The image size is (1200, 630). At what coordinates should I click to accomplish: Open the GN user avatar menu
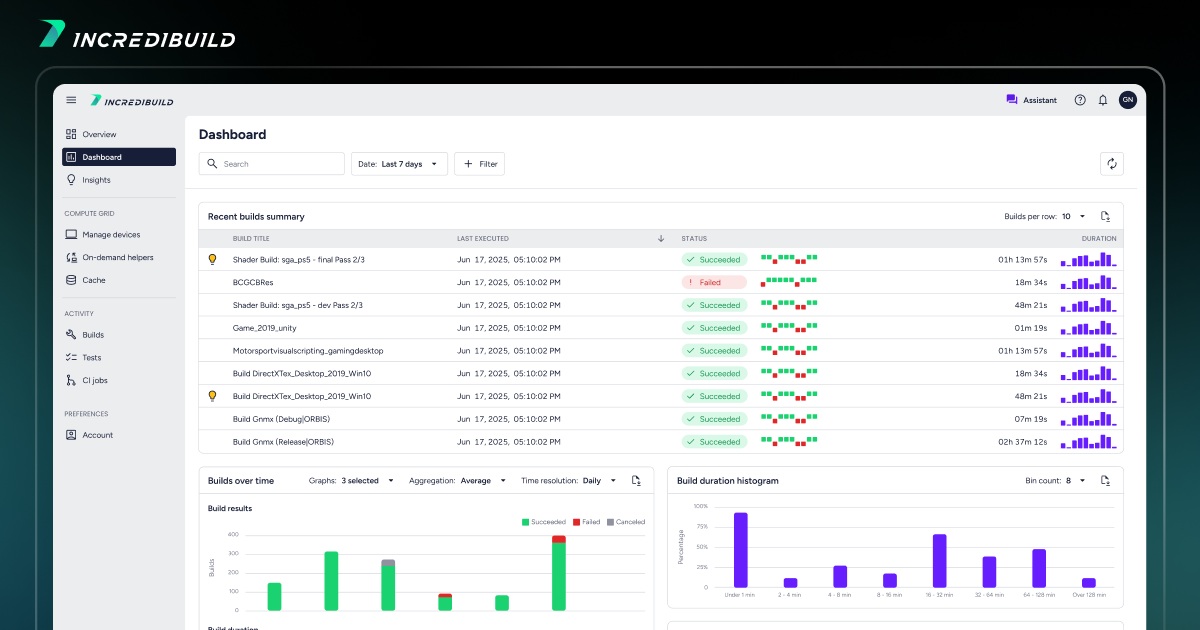click(1128, 100)
